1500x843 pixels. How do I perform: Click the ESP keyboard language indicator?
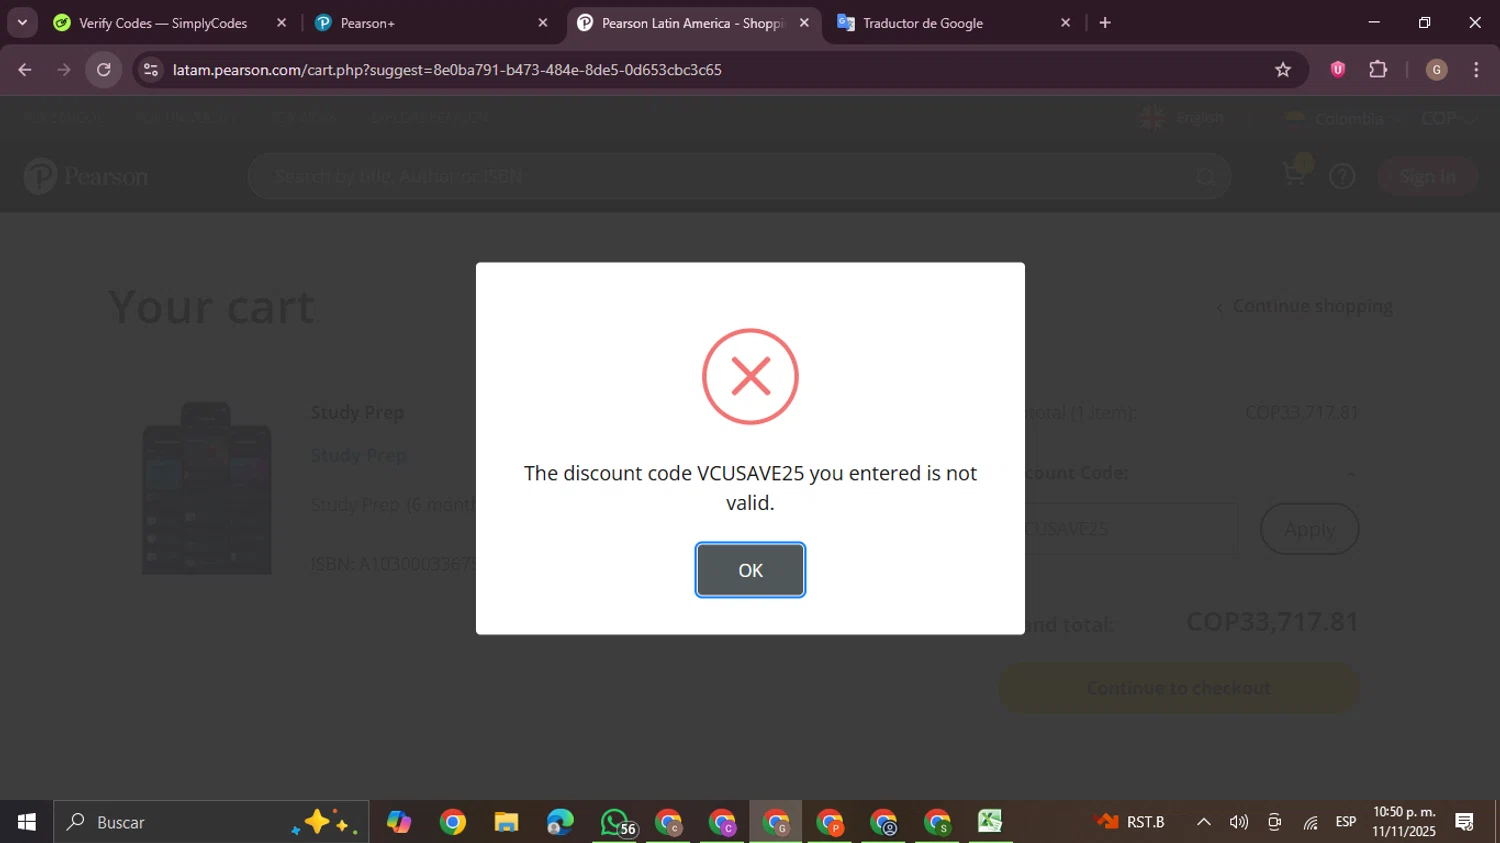1346,822
